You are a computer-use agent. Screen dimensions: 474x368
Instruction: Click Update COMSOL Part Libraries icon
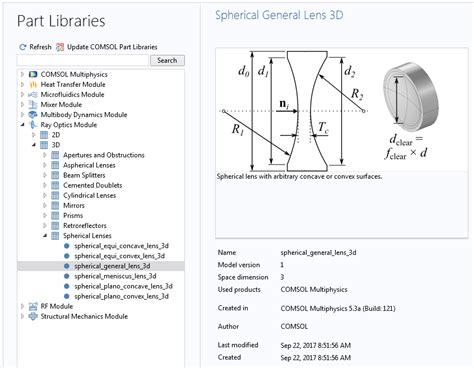tap(60, 47)
